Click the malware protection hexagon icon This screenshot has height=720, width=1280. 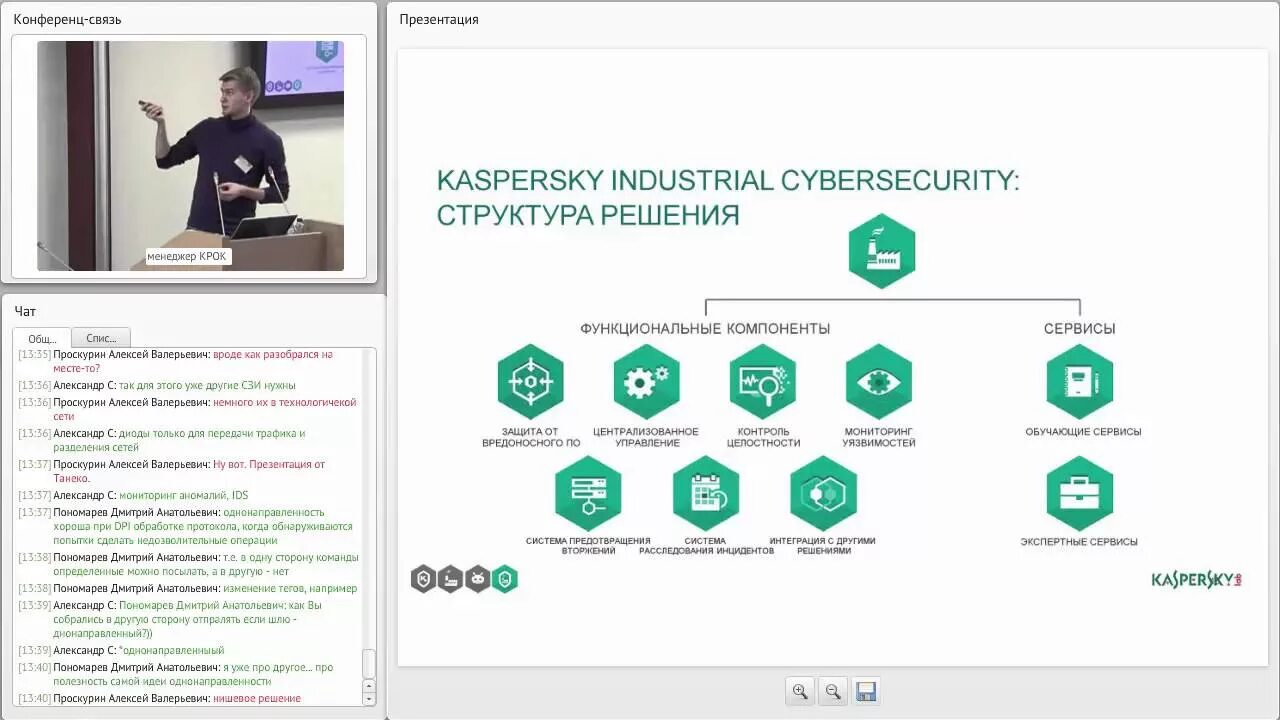pyautogui.click(x=531, y=381)
